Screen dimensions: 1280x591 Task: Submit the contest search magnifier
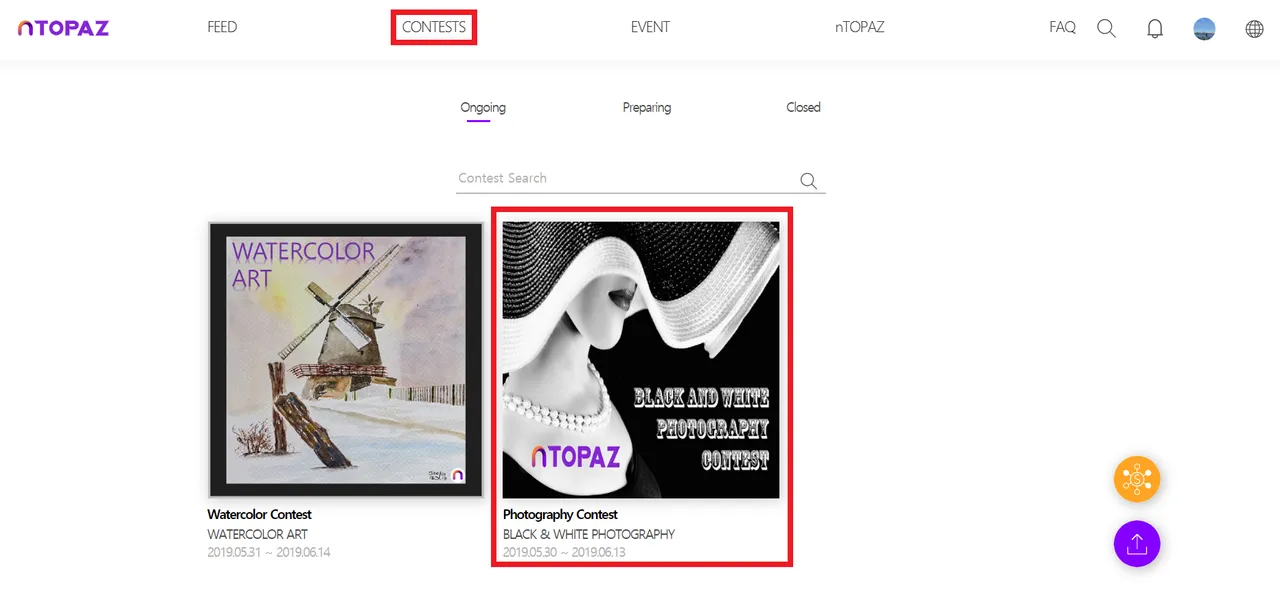click(809, 181)
